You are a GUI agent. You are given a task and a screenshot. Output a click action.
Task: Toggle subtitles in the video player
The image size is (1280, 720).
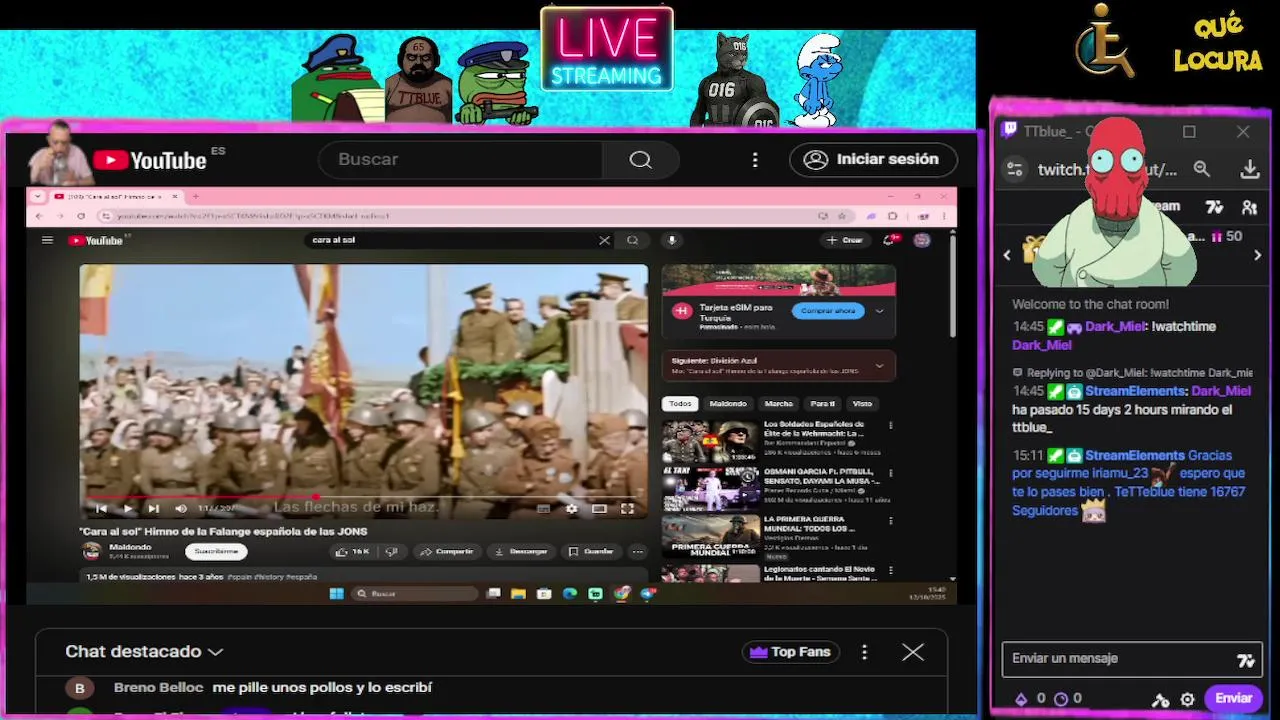point(543,509)
